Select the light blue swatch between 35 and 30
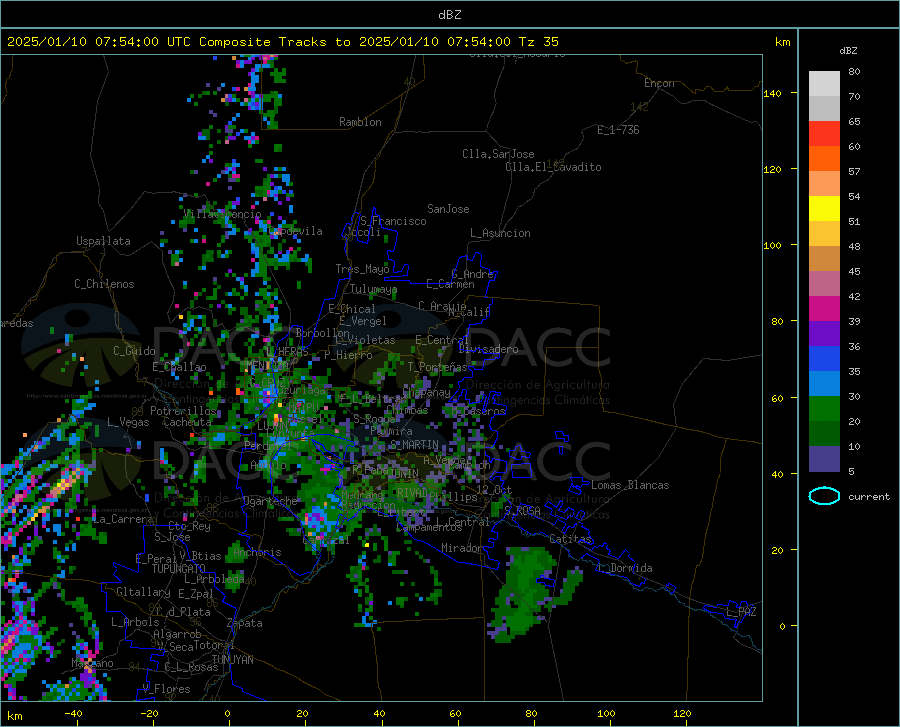The image size is (900, 727). coord(824,384)
